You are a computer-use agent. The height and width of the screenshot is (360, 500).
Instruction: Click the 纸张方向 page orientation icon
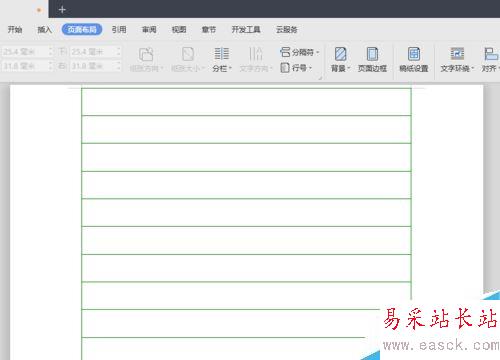click(x=146, y=54)
